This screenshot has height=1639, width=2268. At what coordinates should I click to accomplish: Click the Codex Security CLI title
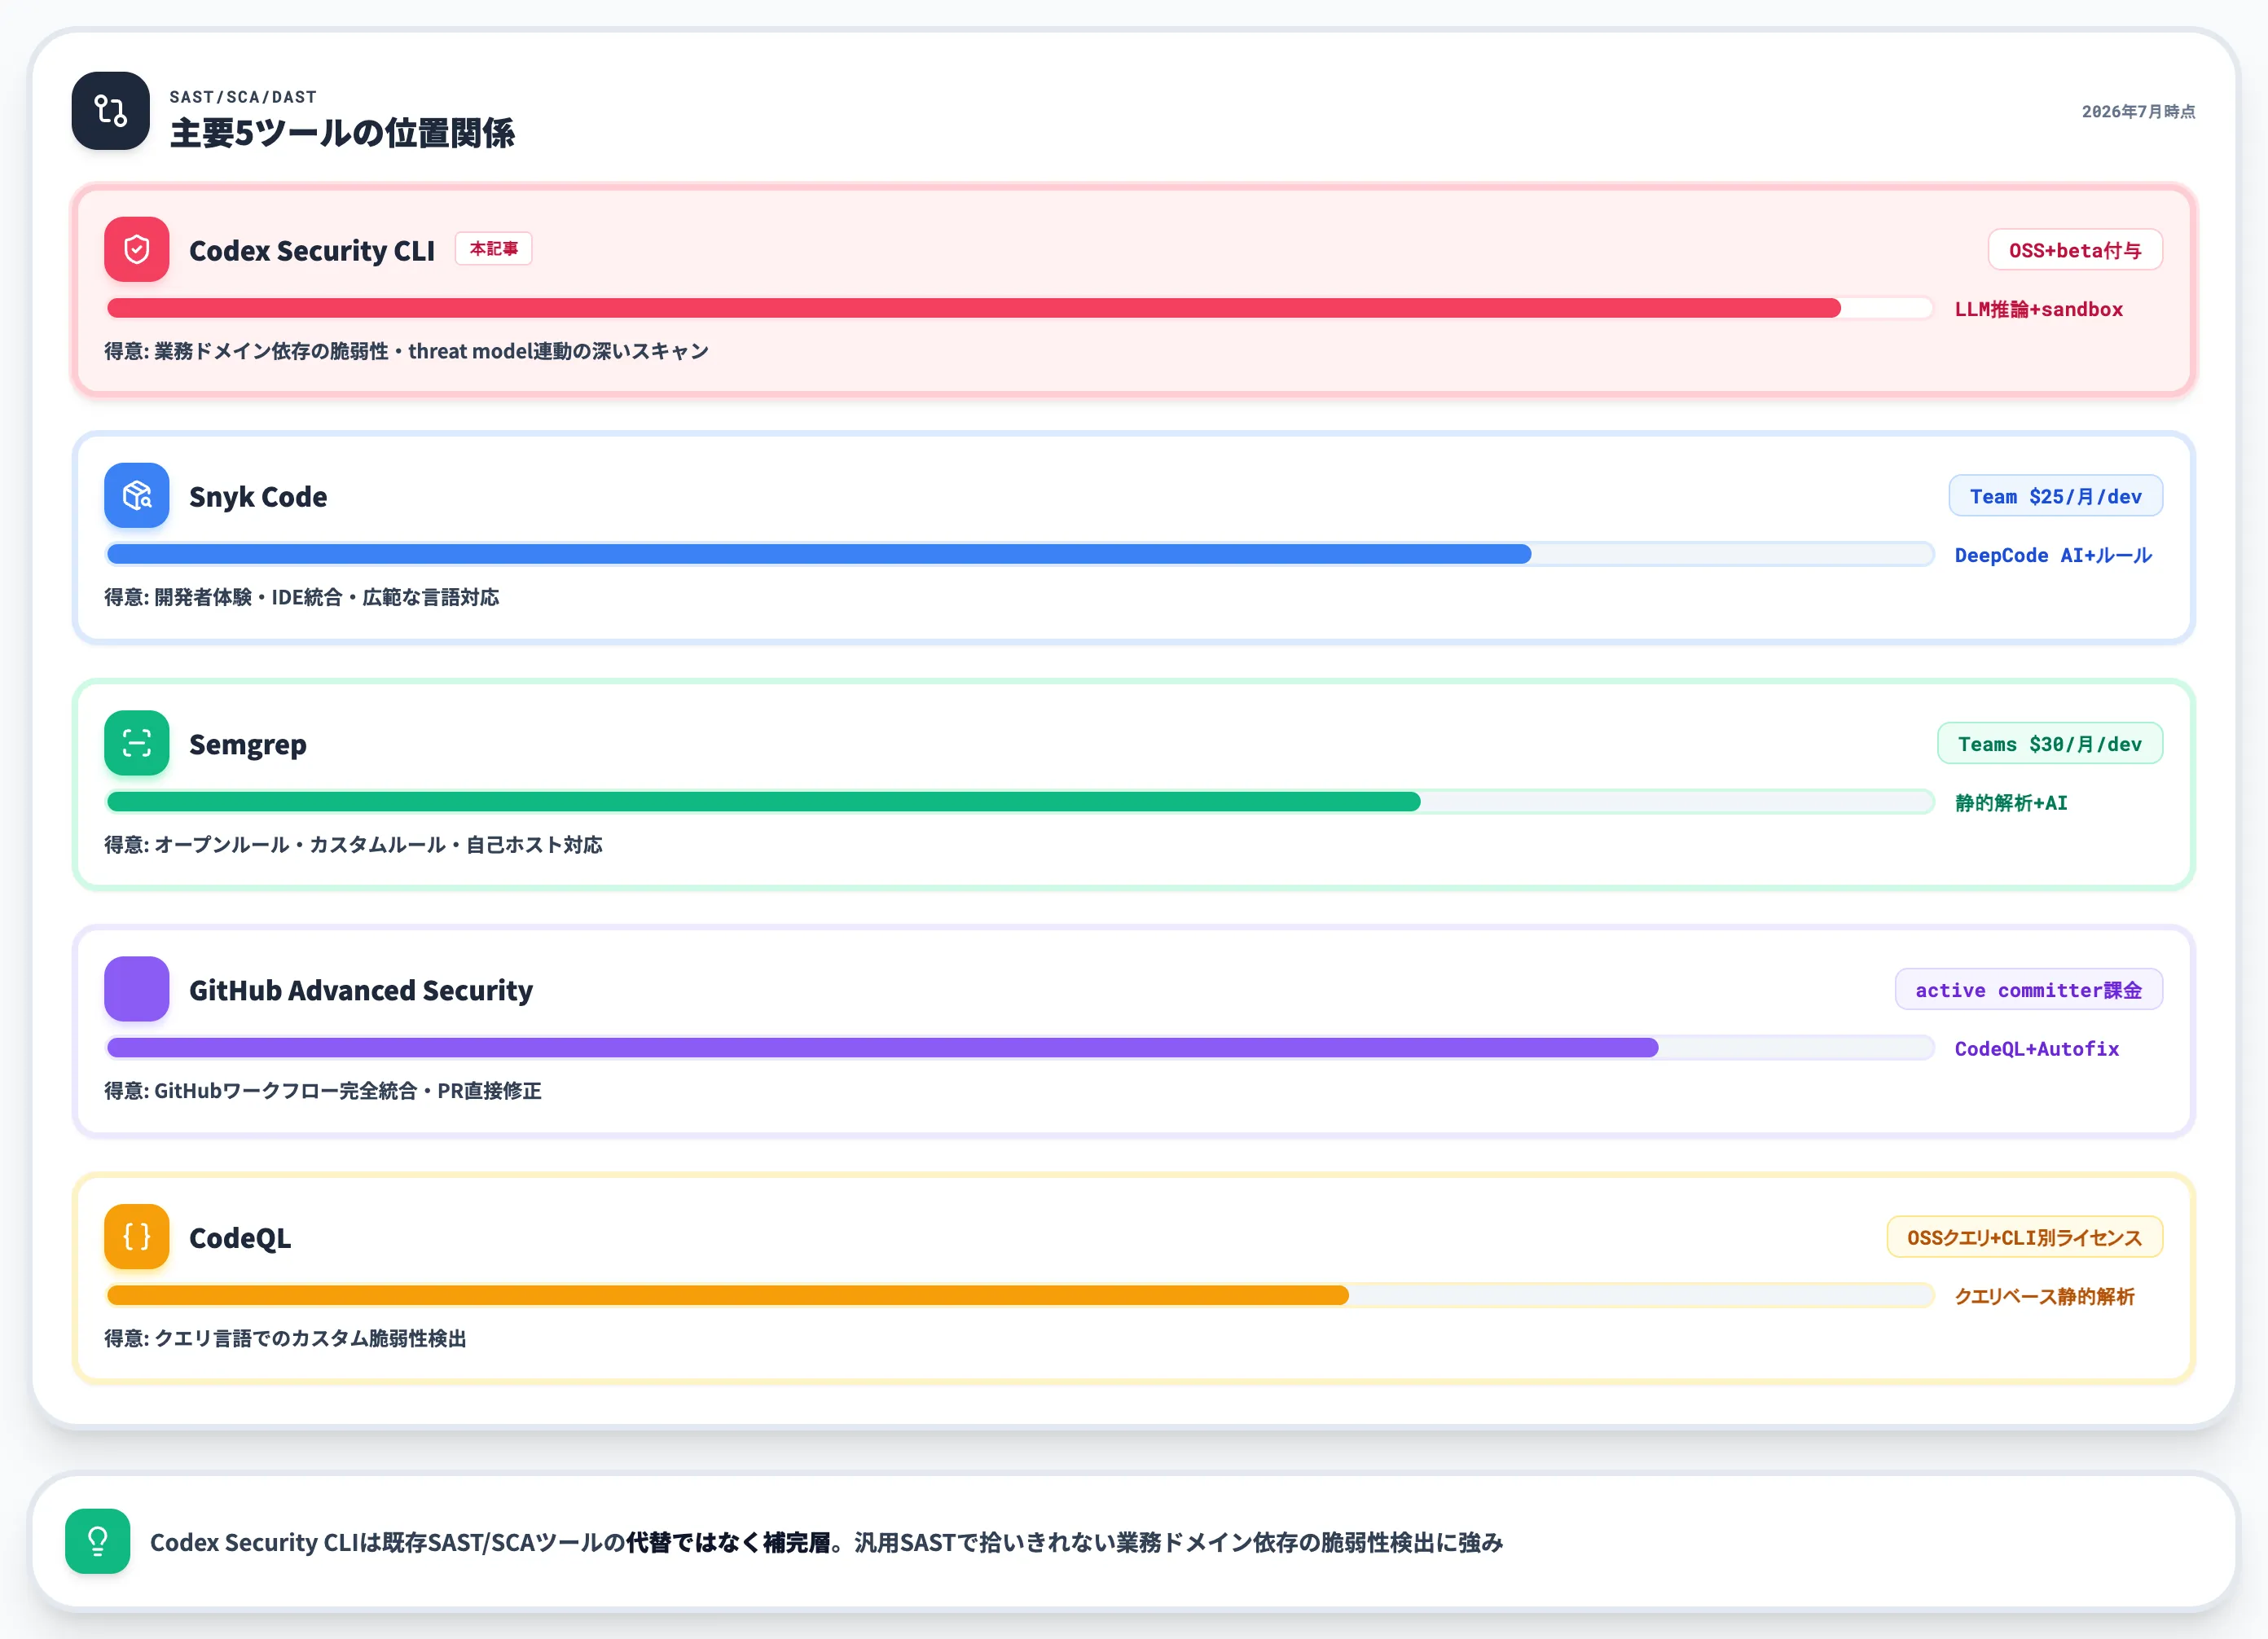[312, 250]
